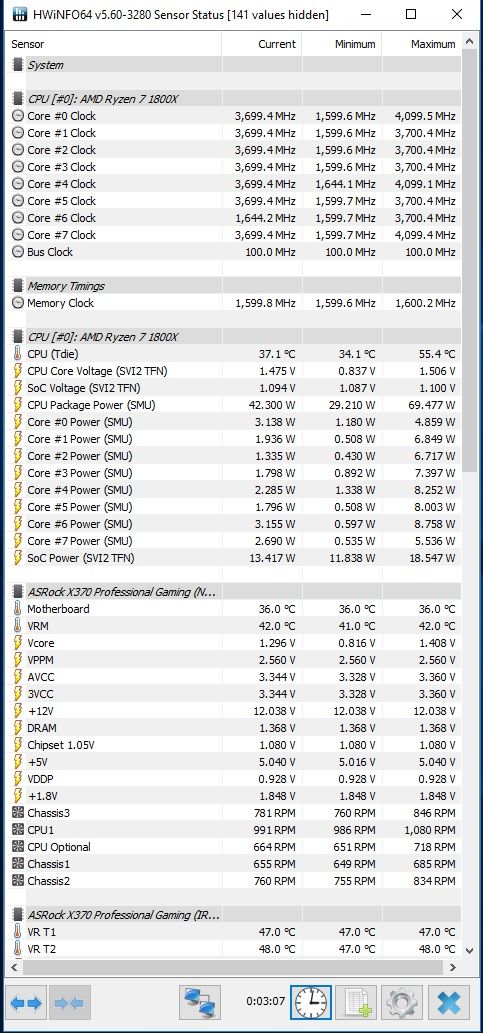Close sensors with the blue X button
The height and width of the screenshot is (1033, 483).
pos(449,1003)
